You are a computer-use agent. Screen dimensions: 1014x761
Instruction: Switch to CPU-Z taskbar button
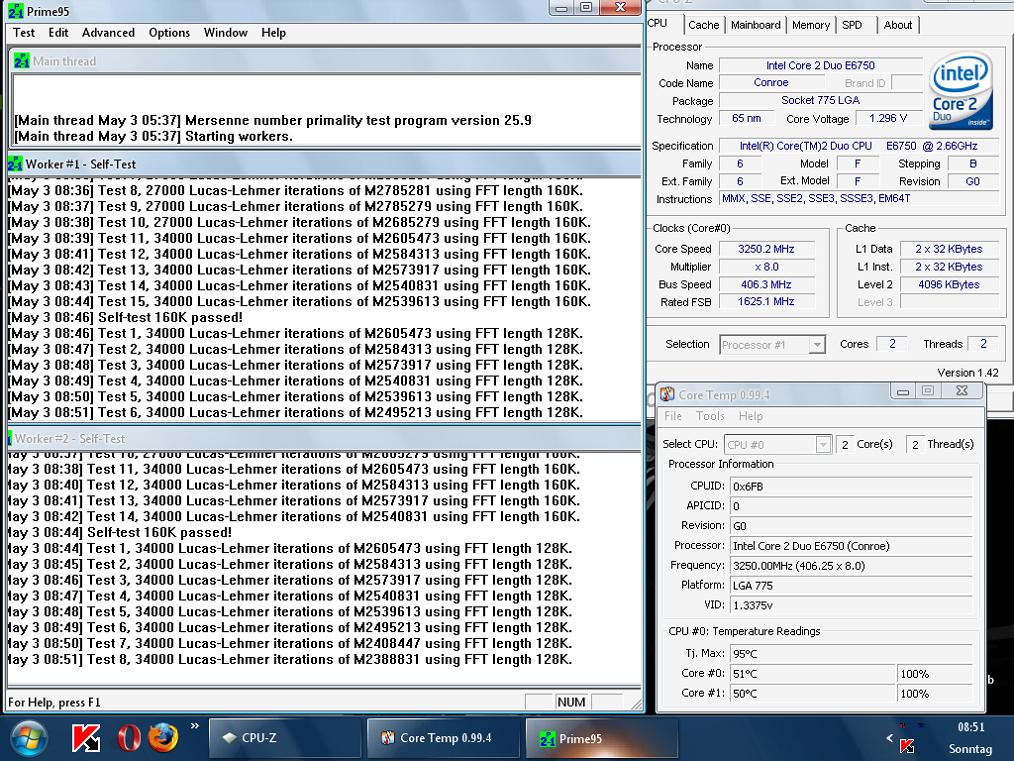(x=285, y=738)
